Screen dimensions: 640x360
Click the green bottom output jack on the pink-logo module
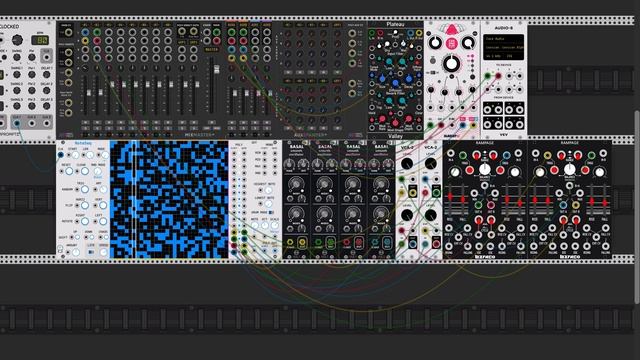pyautogui.click(x=430, y=125)
